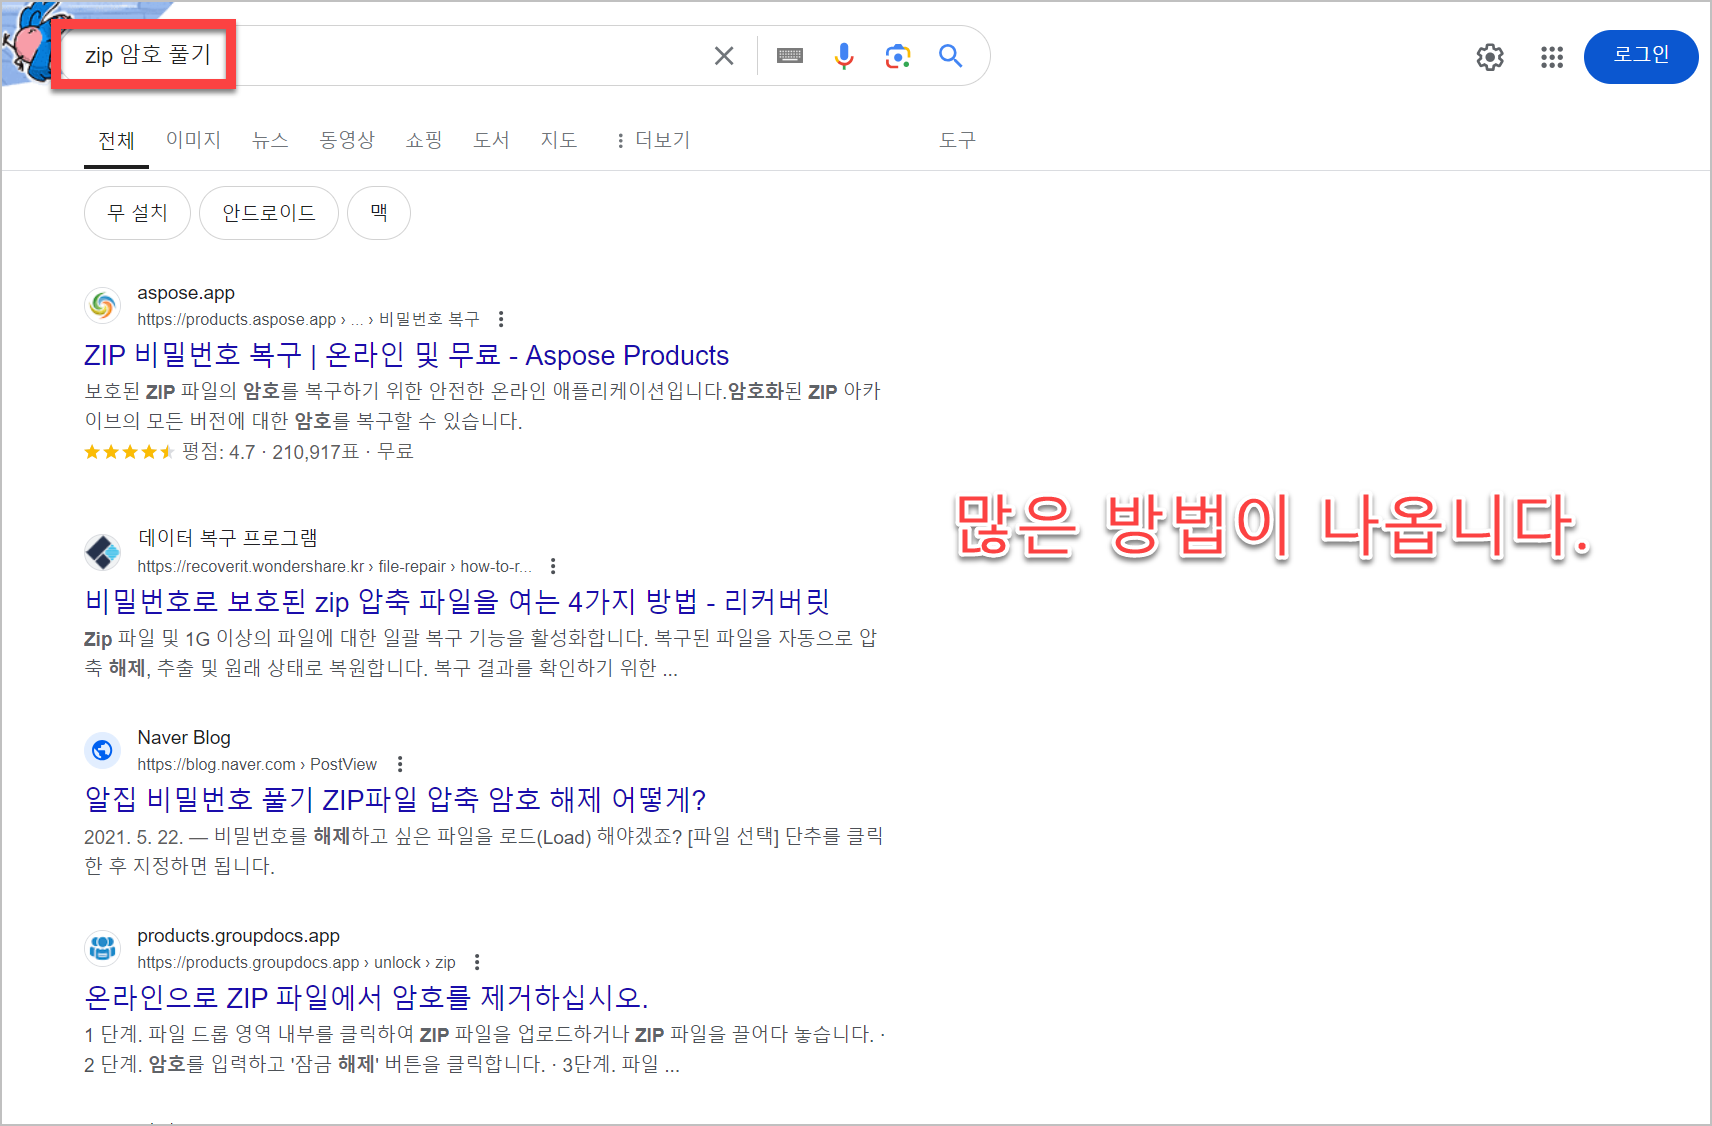Clear the search box with the X icon
Image resolution: width=1712 pixels, height=1126 pixels.
tap(724, 56)
